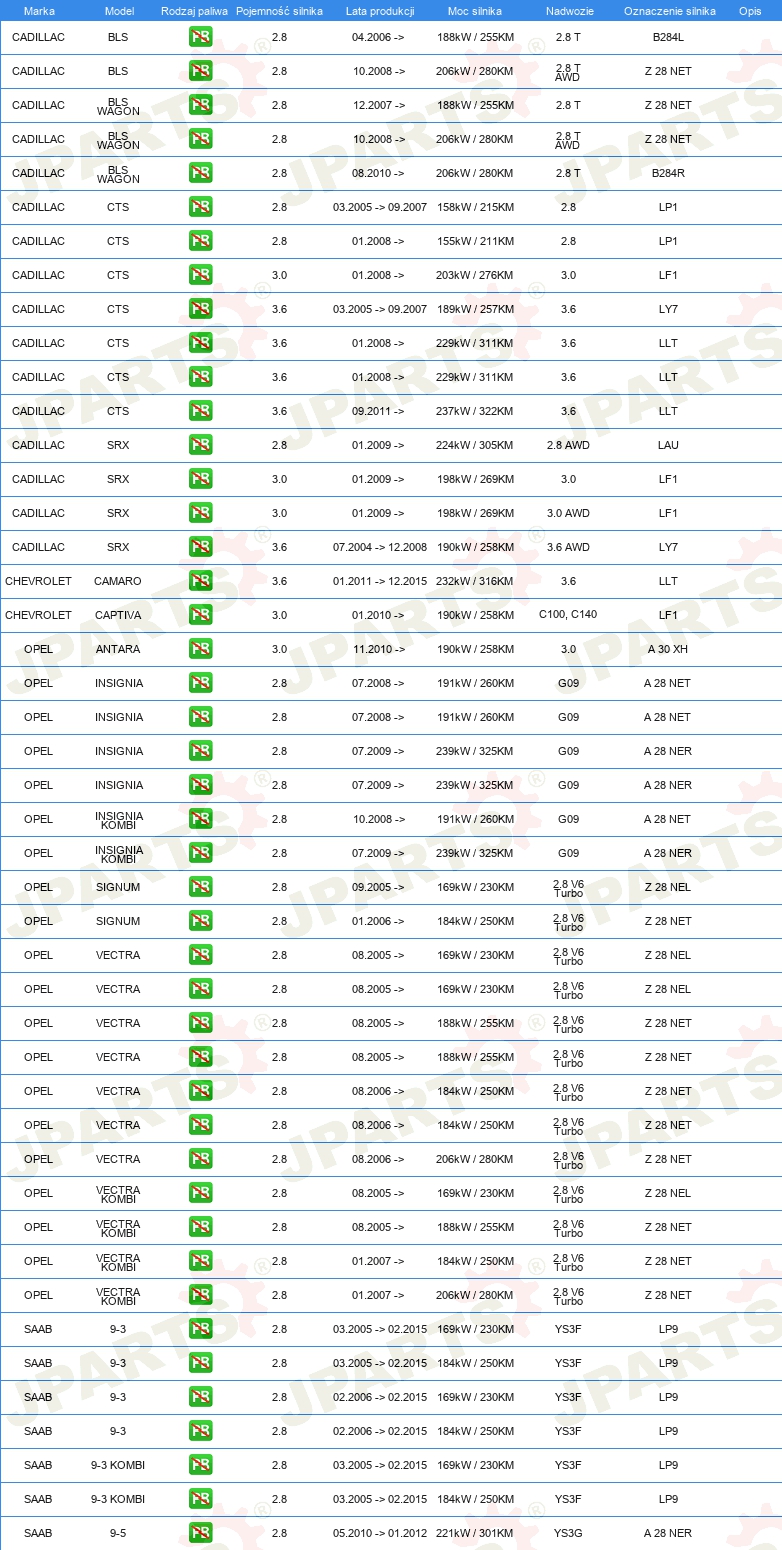This screenshot has width=782, height=1550.
Task: Click the Rodzaj paliwa column header
Action: [194, 11]
